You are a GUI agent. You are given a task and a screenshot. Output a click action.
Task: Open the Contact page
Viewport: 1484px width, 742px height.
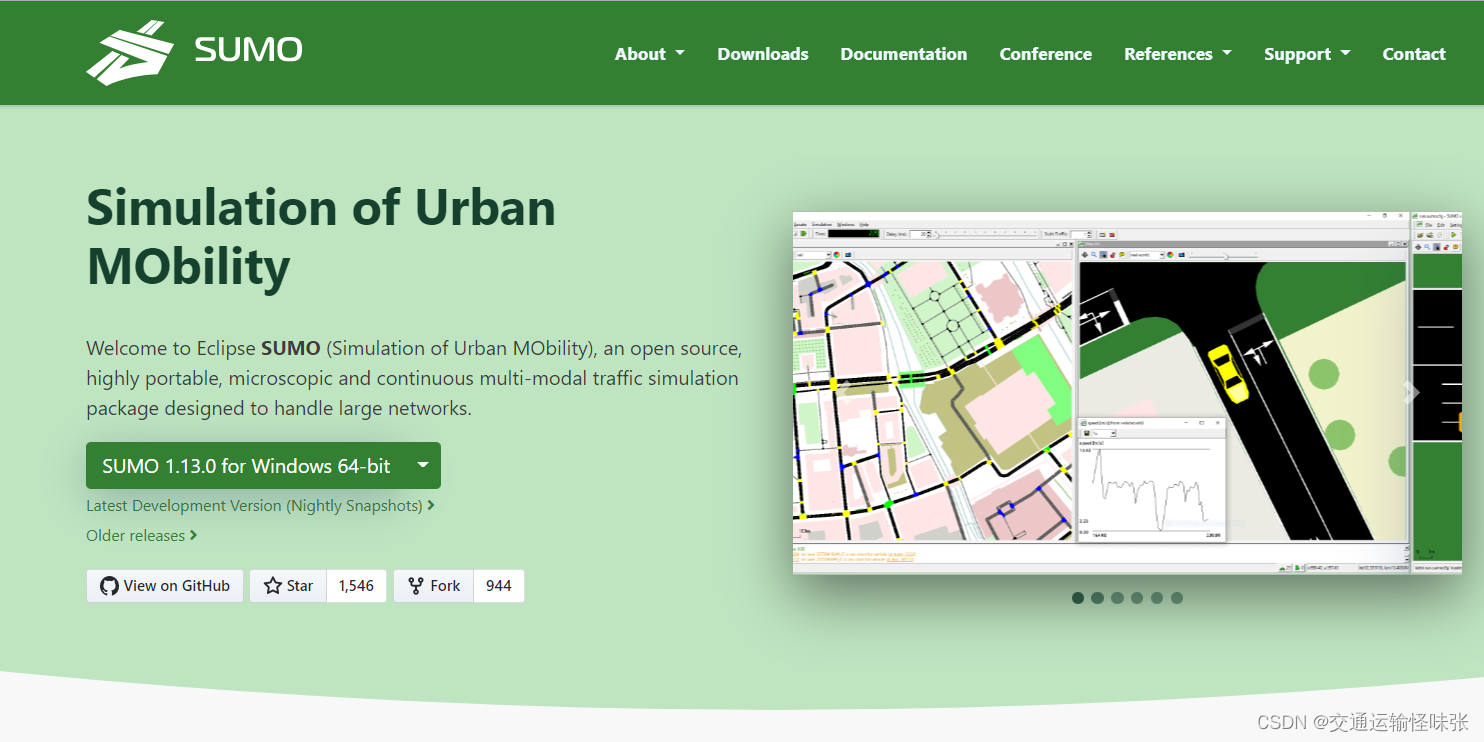click(x=1414, y=54)
